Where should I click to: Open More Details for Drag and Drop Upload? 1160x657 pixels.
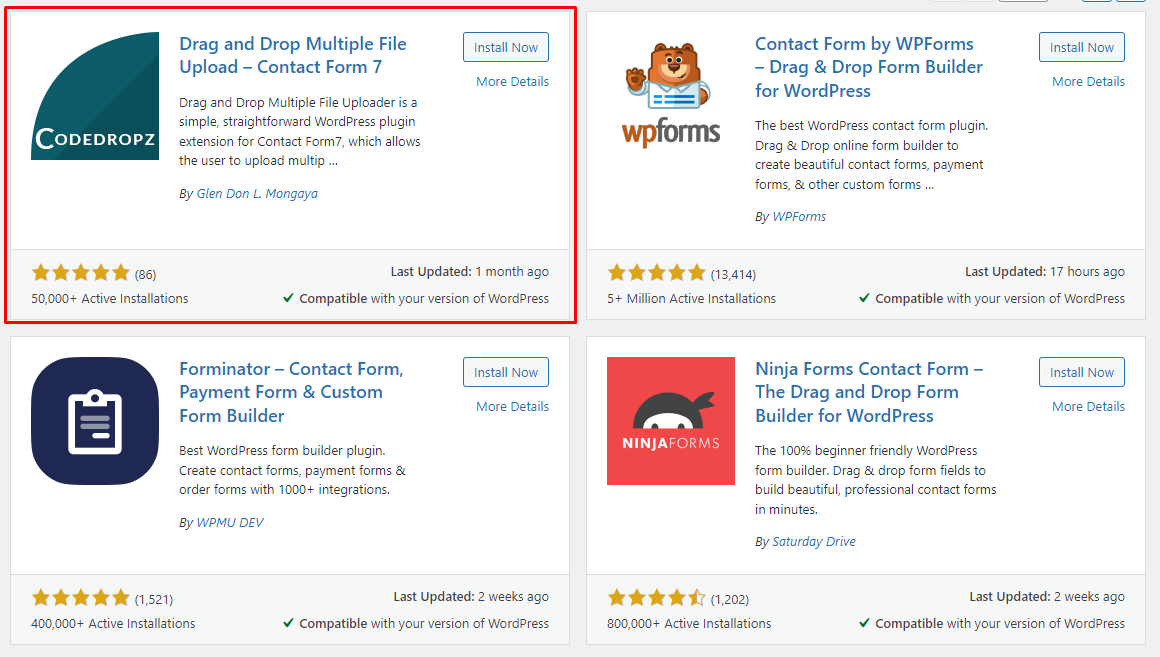[513, 81]
